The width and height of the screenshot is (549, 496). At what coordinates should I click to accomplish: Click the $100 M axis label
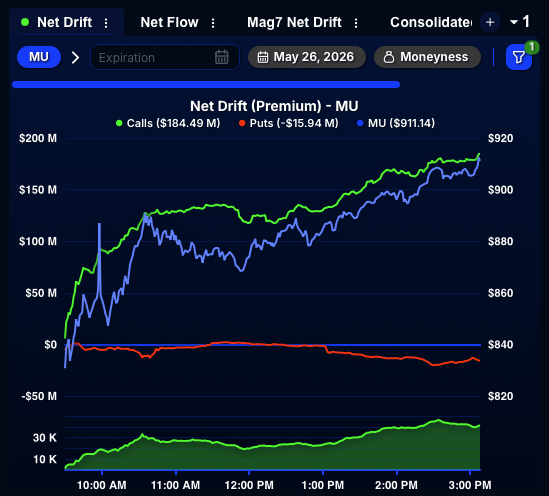(x=38, y=241)
